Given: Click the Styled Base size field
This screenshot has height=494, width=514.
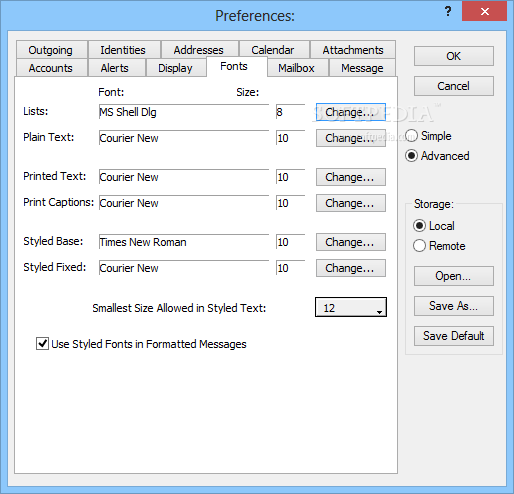Looking at the screenshot, I should click(x=290, y=242).
